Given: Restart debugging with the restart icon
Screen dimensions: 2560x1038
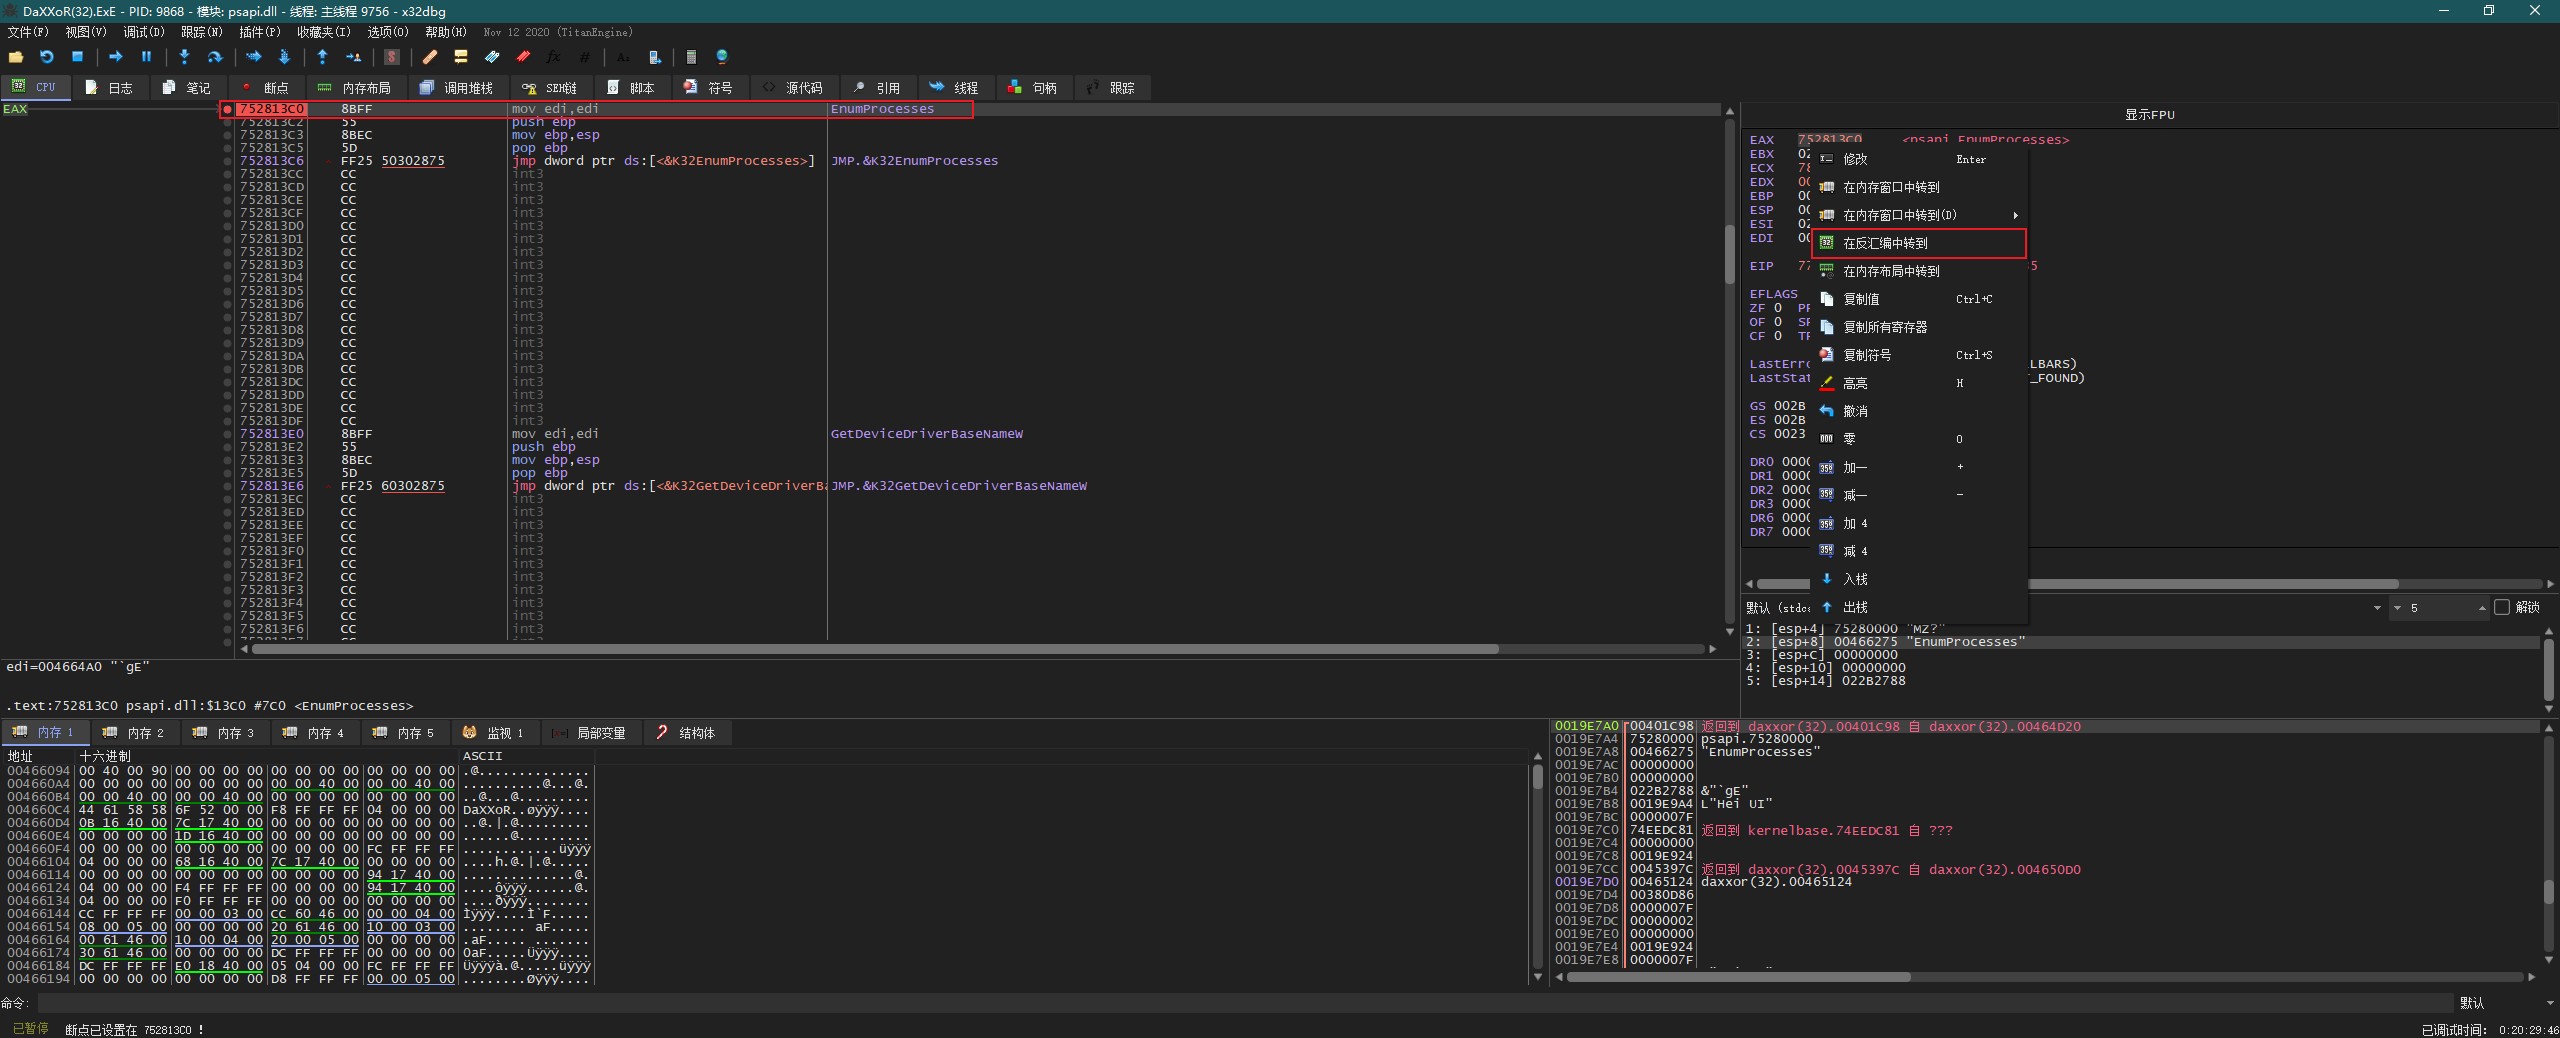Looking at the screenshot, I should [46, 57].
